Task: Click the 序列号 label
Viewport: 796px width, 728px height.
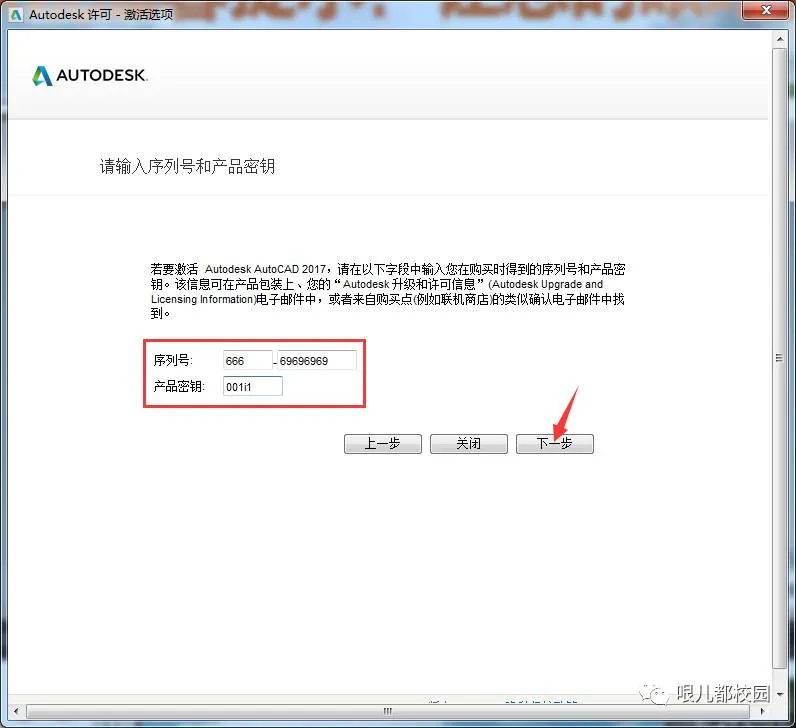Action: click(x=173, y=360)
